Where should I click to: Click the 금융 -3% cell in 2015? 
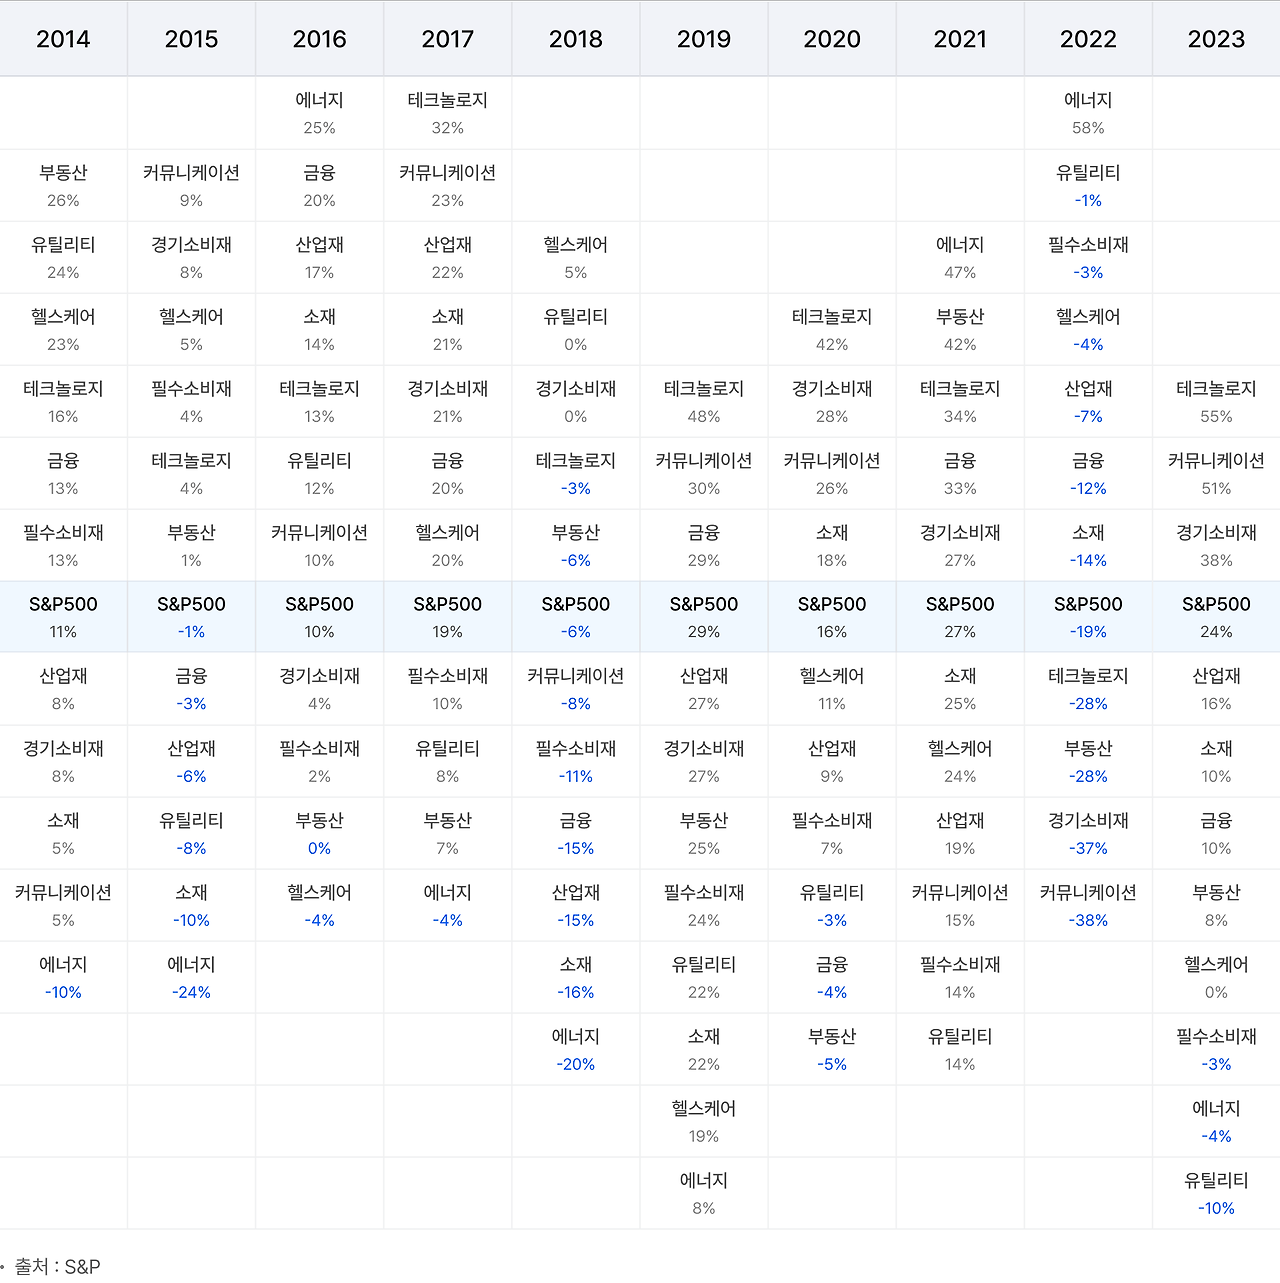pos(191,689)
